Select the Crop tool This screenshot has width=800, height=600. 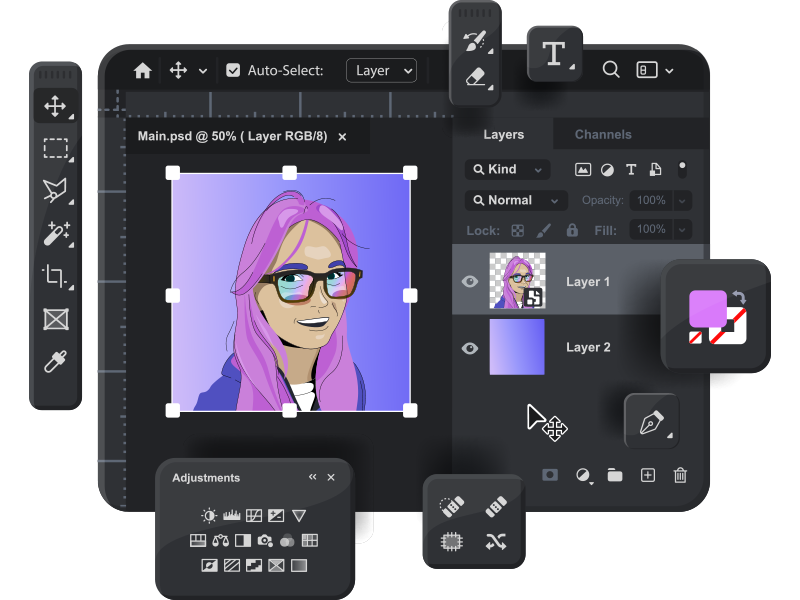pyautogui.click(x=55, y=276)
